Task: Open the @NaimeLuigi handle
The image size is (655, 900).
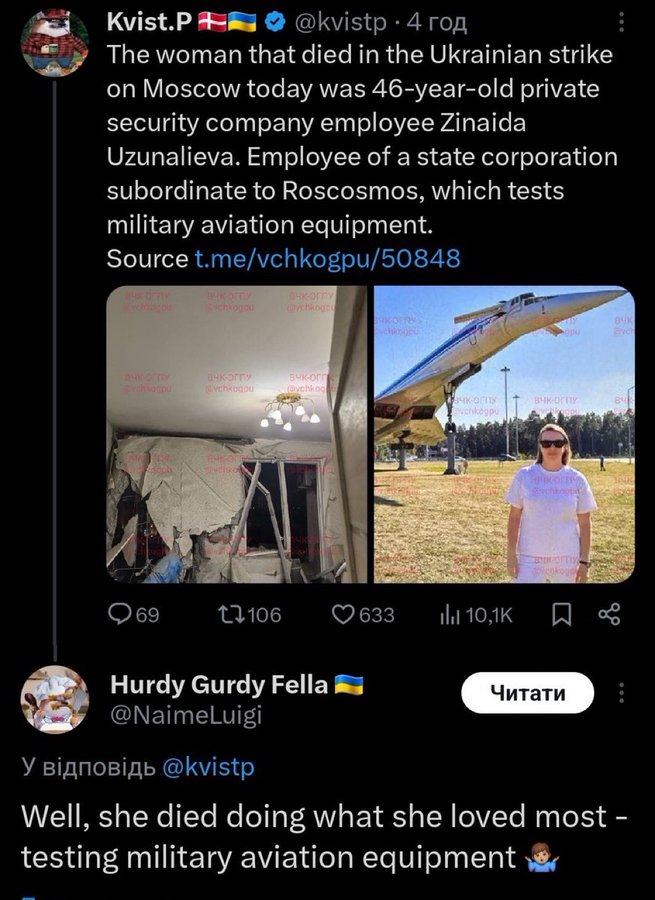Action: (x=185, y=715)
